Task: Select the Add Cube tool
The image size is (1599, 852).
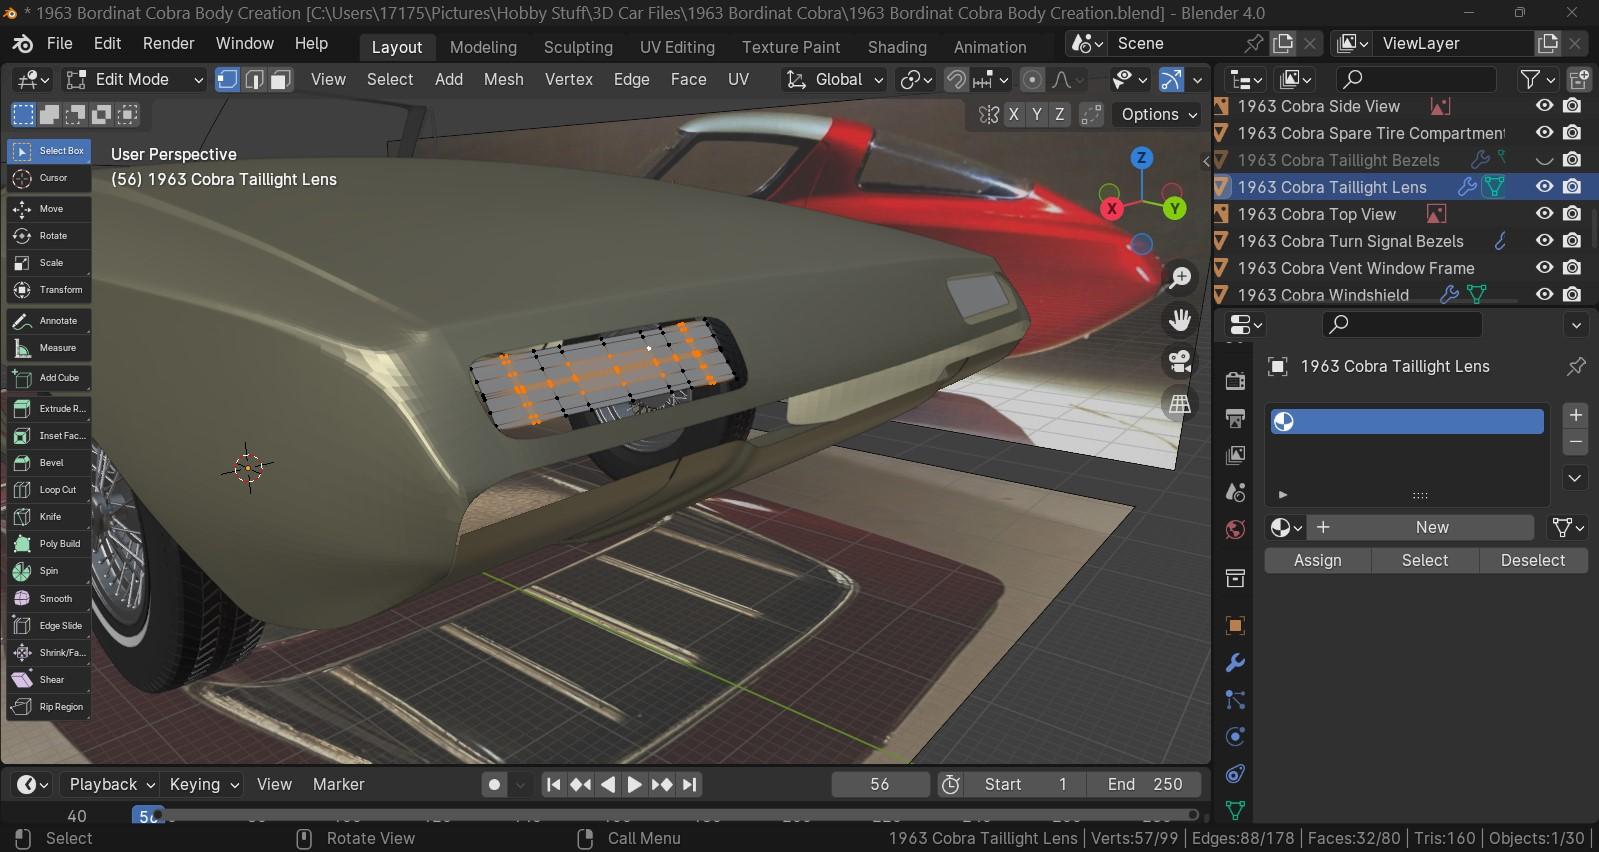Action: coord(48,378)
